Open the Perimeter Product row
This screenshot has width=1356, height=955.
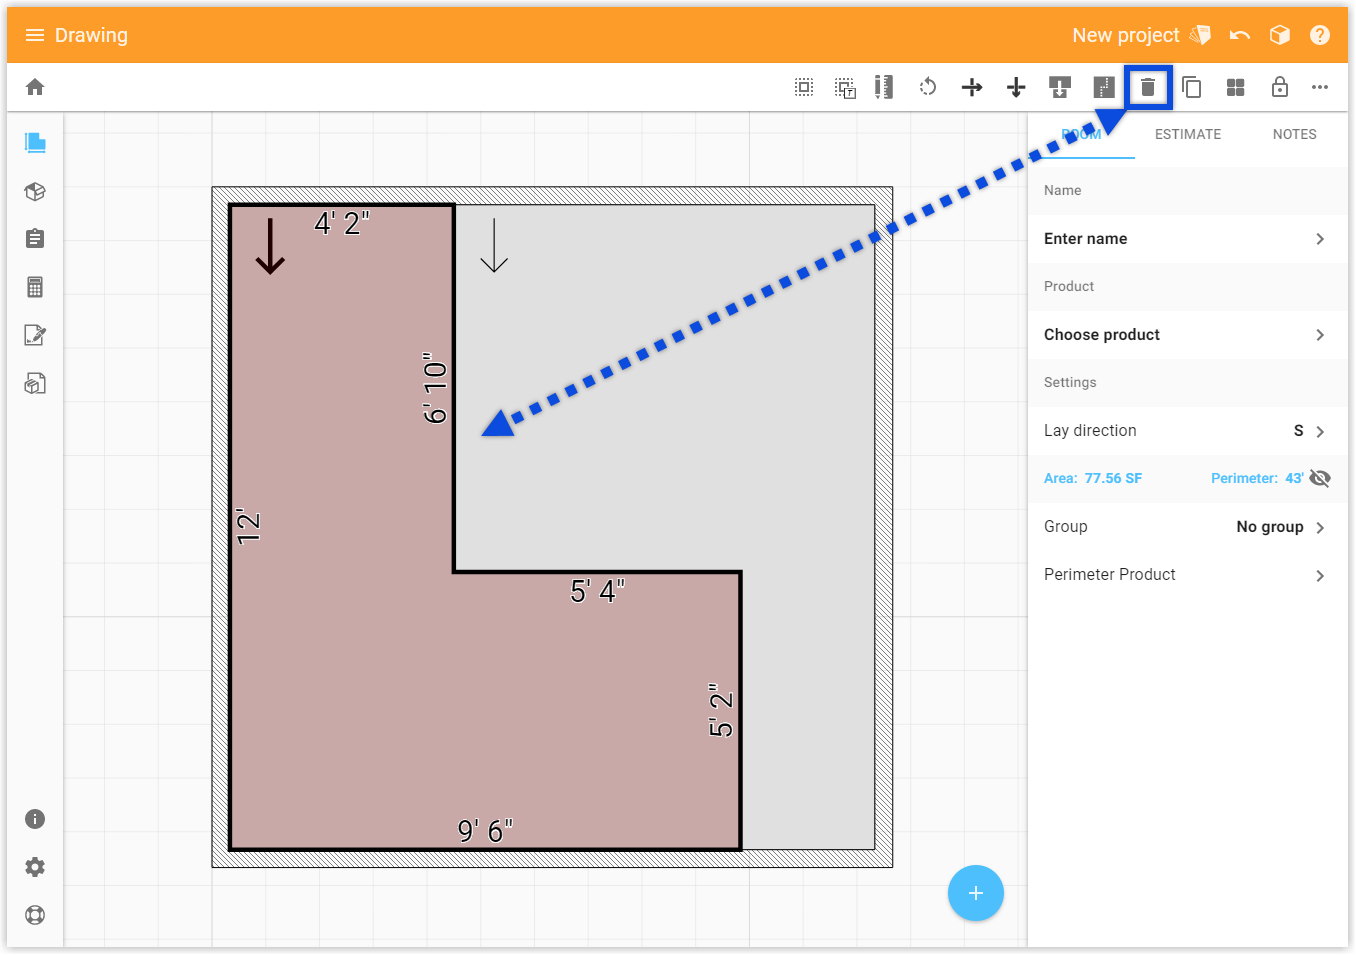point(1187,575)
